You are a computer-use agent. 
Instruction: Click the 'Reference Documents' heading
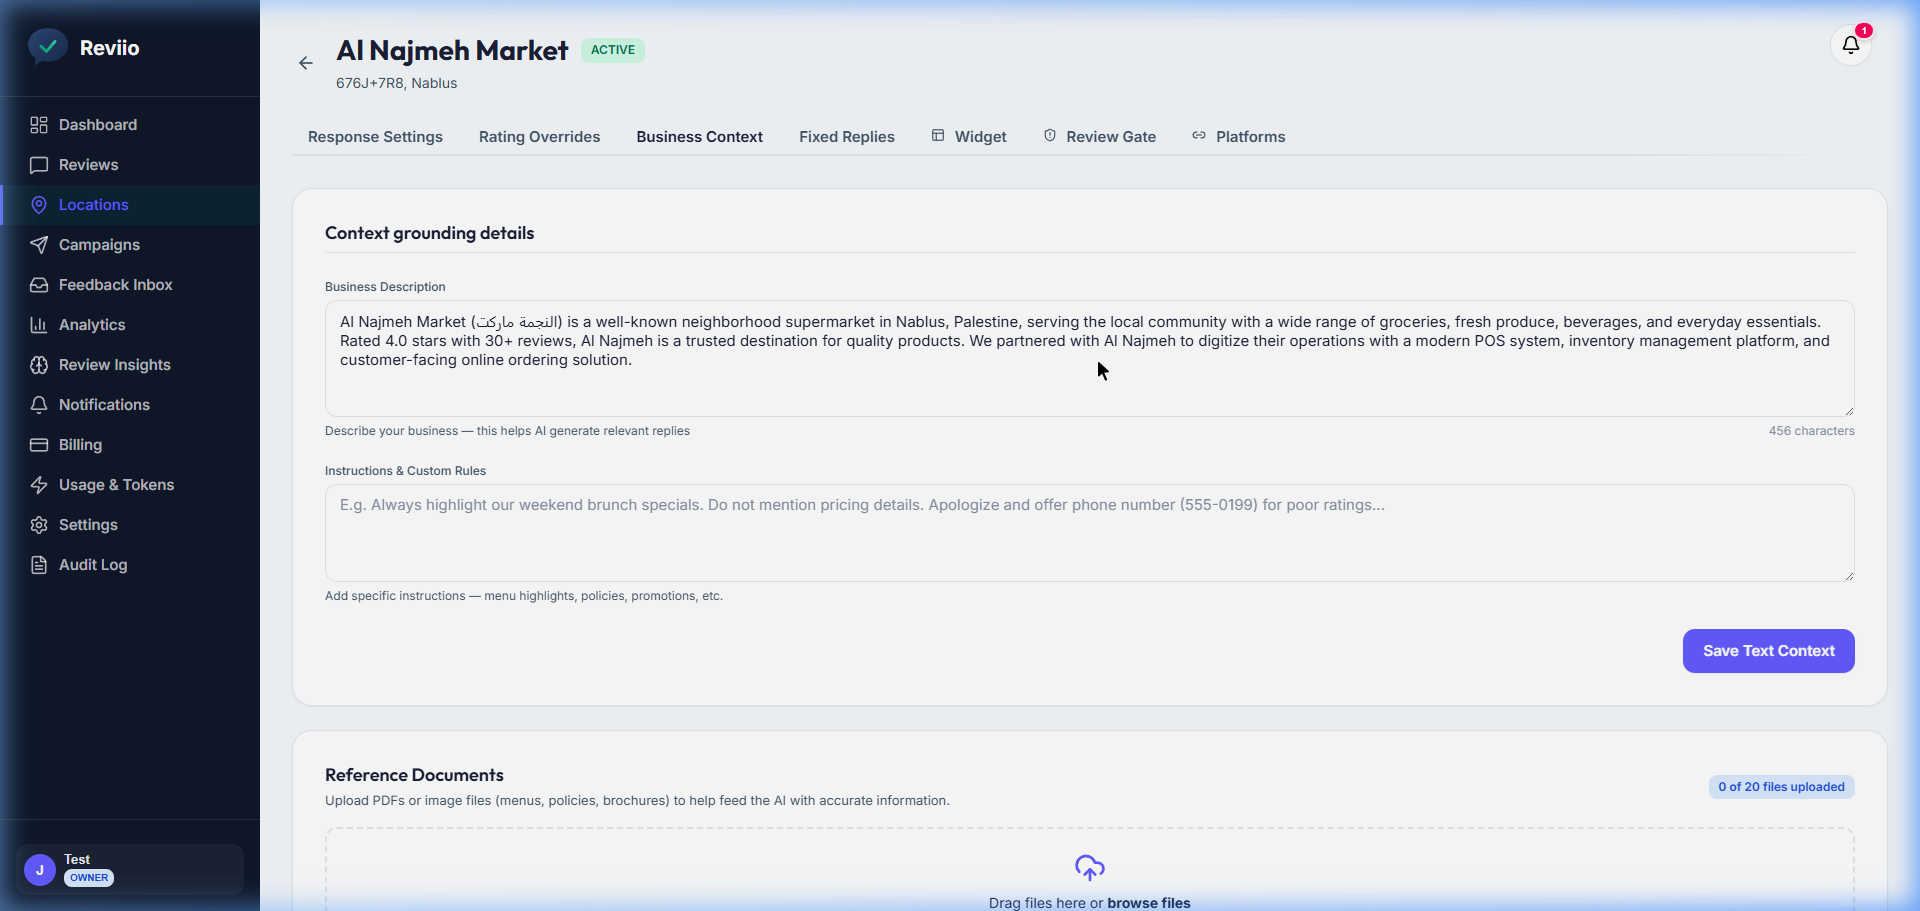[414, 775]
